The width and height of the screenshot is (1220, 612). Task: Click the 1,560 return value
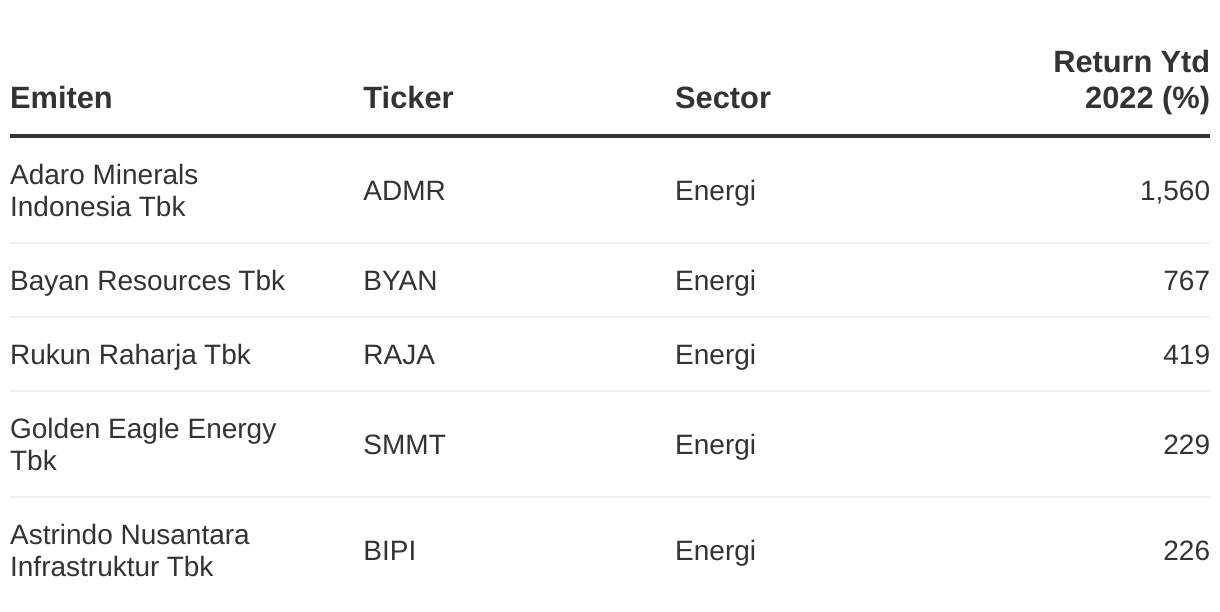click(x=1175, y=191)
